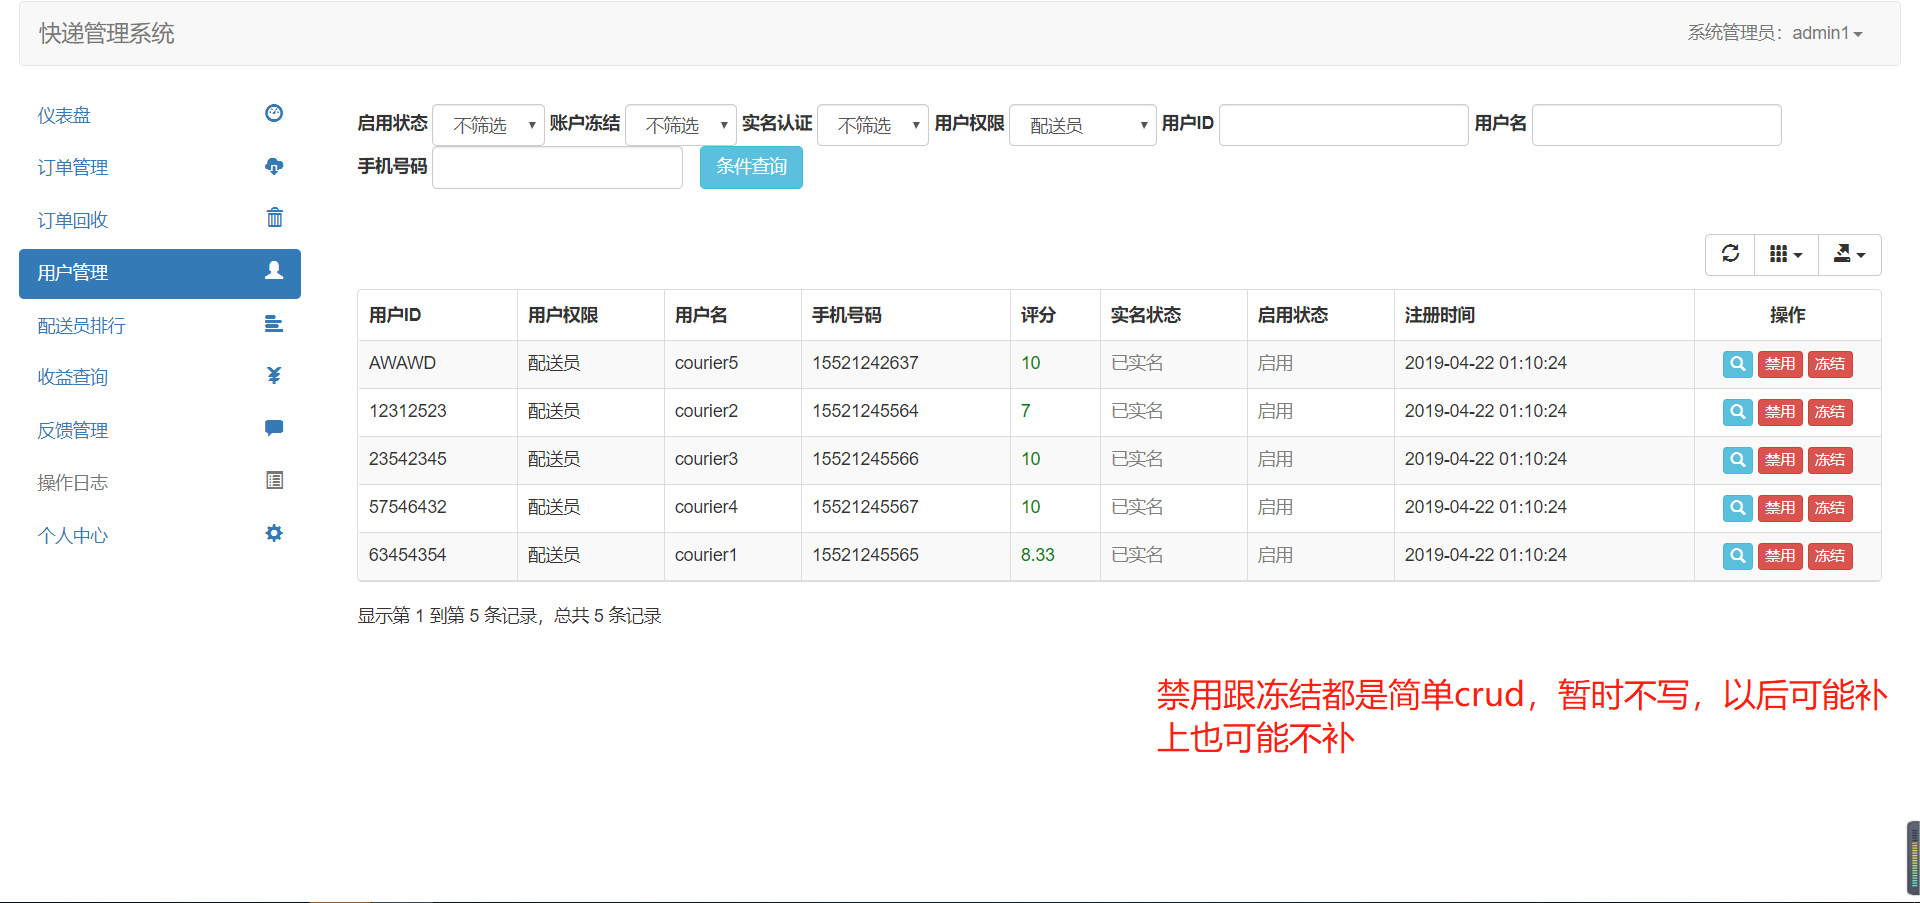Freeze (冻结) user courier1
Viewport: 1920px width, 903px height.
coord(1830,556)
